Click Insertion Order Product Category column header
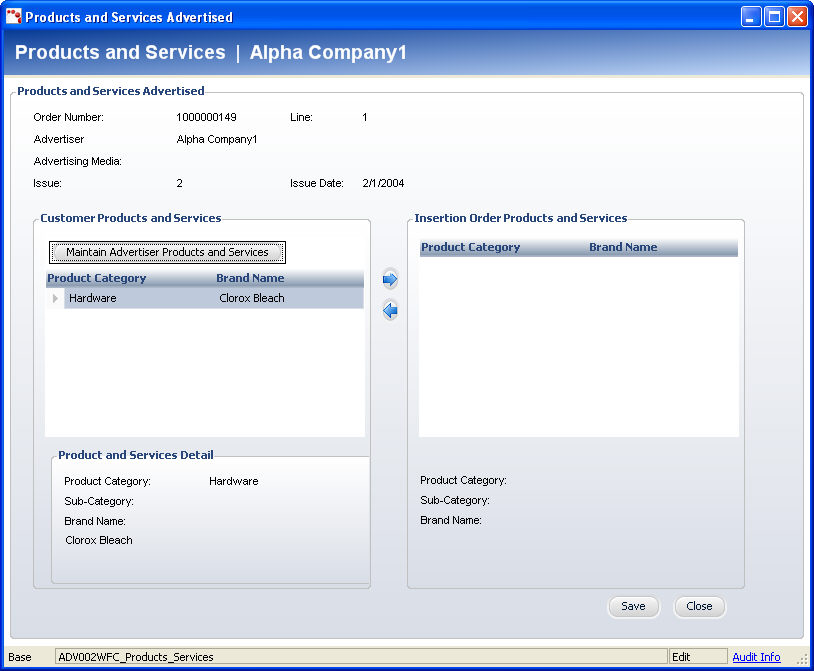Image resolution: width=814 pixels, height=671 pixels. 470,247
